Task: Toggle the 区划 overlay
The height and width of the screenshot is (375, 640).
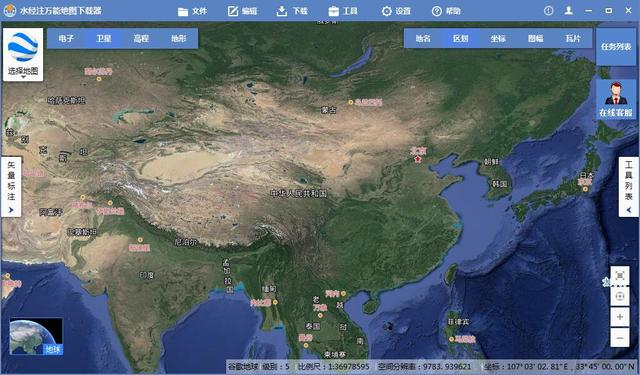Action: (460, 38)
